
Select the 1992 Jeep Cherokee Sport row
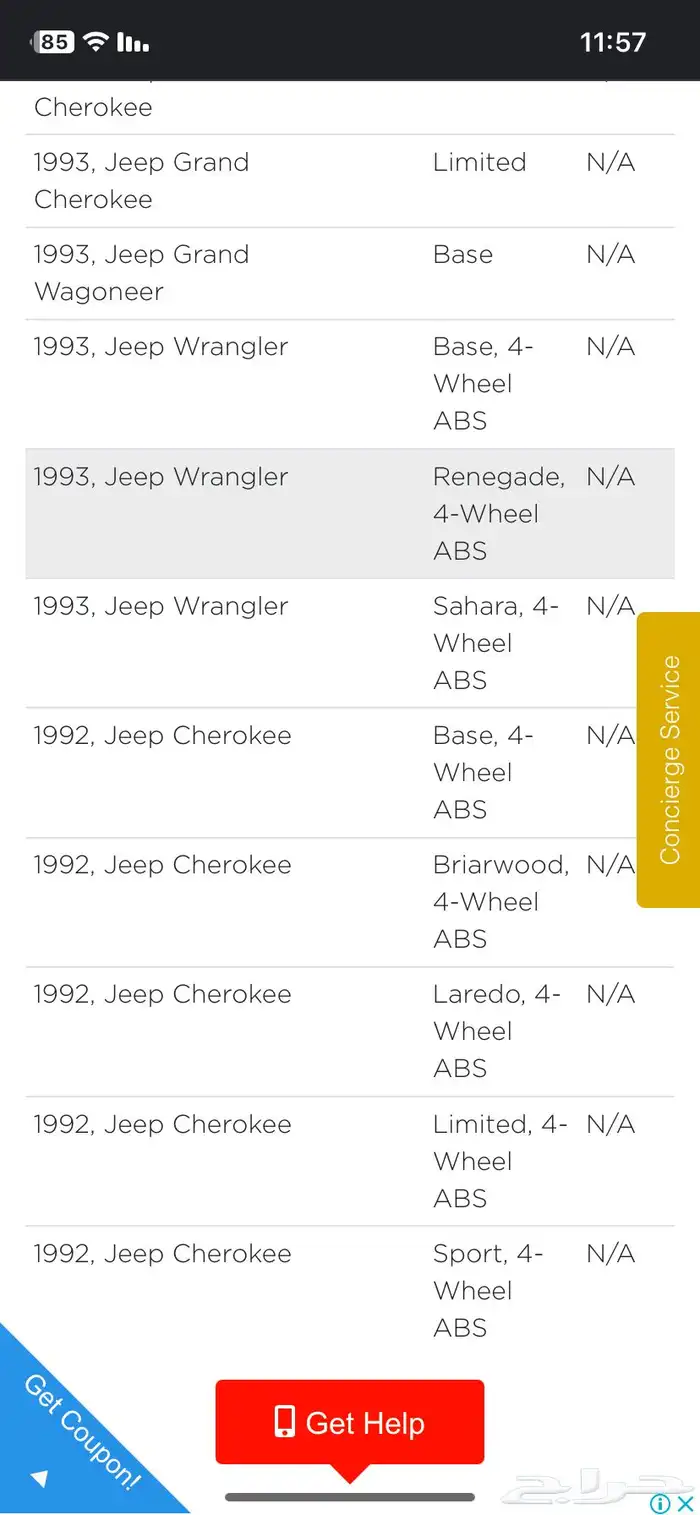point(350,1290)
